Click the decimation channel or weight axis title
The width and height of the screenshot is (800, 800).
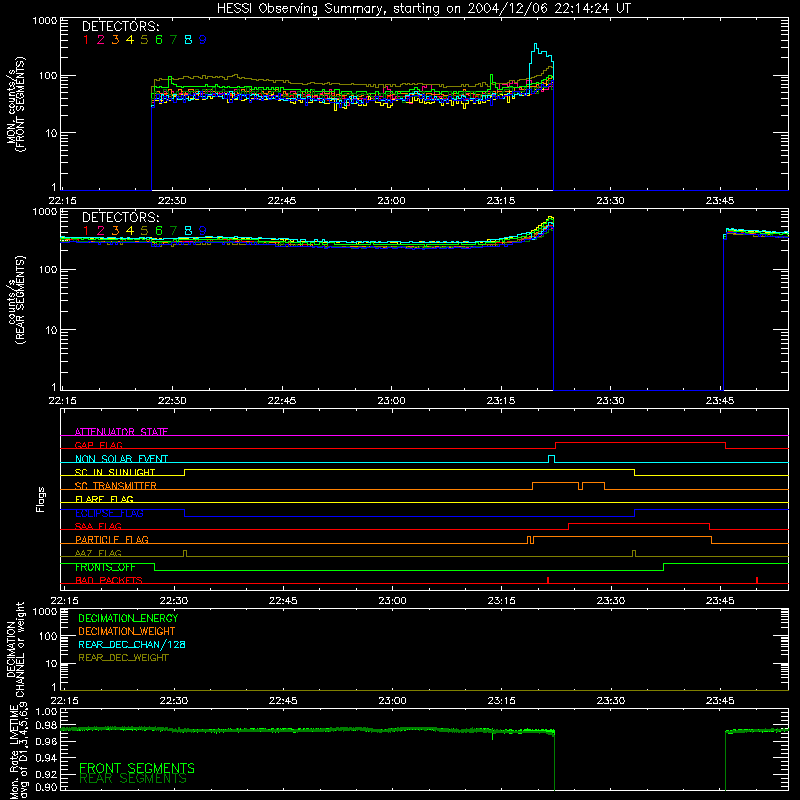coord(15,649)
